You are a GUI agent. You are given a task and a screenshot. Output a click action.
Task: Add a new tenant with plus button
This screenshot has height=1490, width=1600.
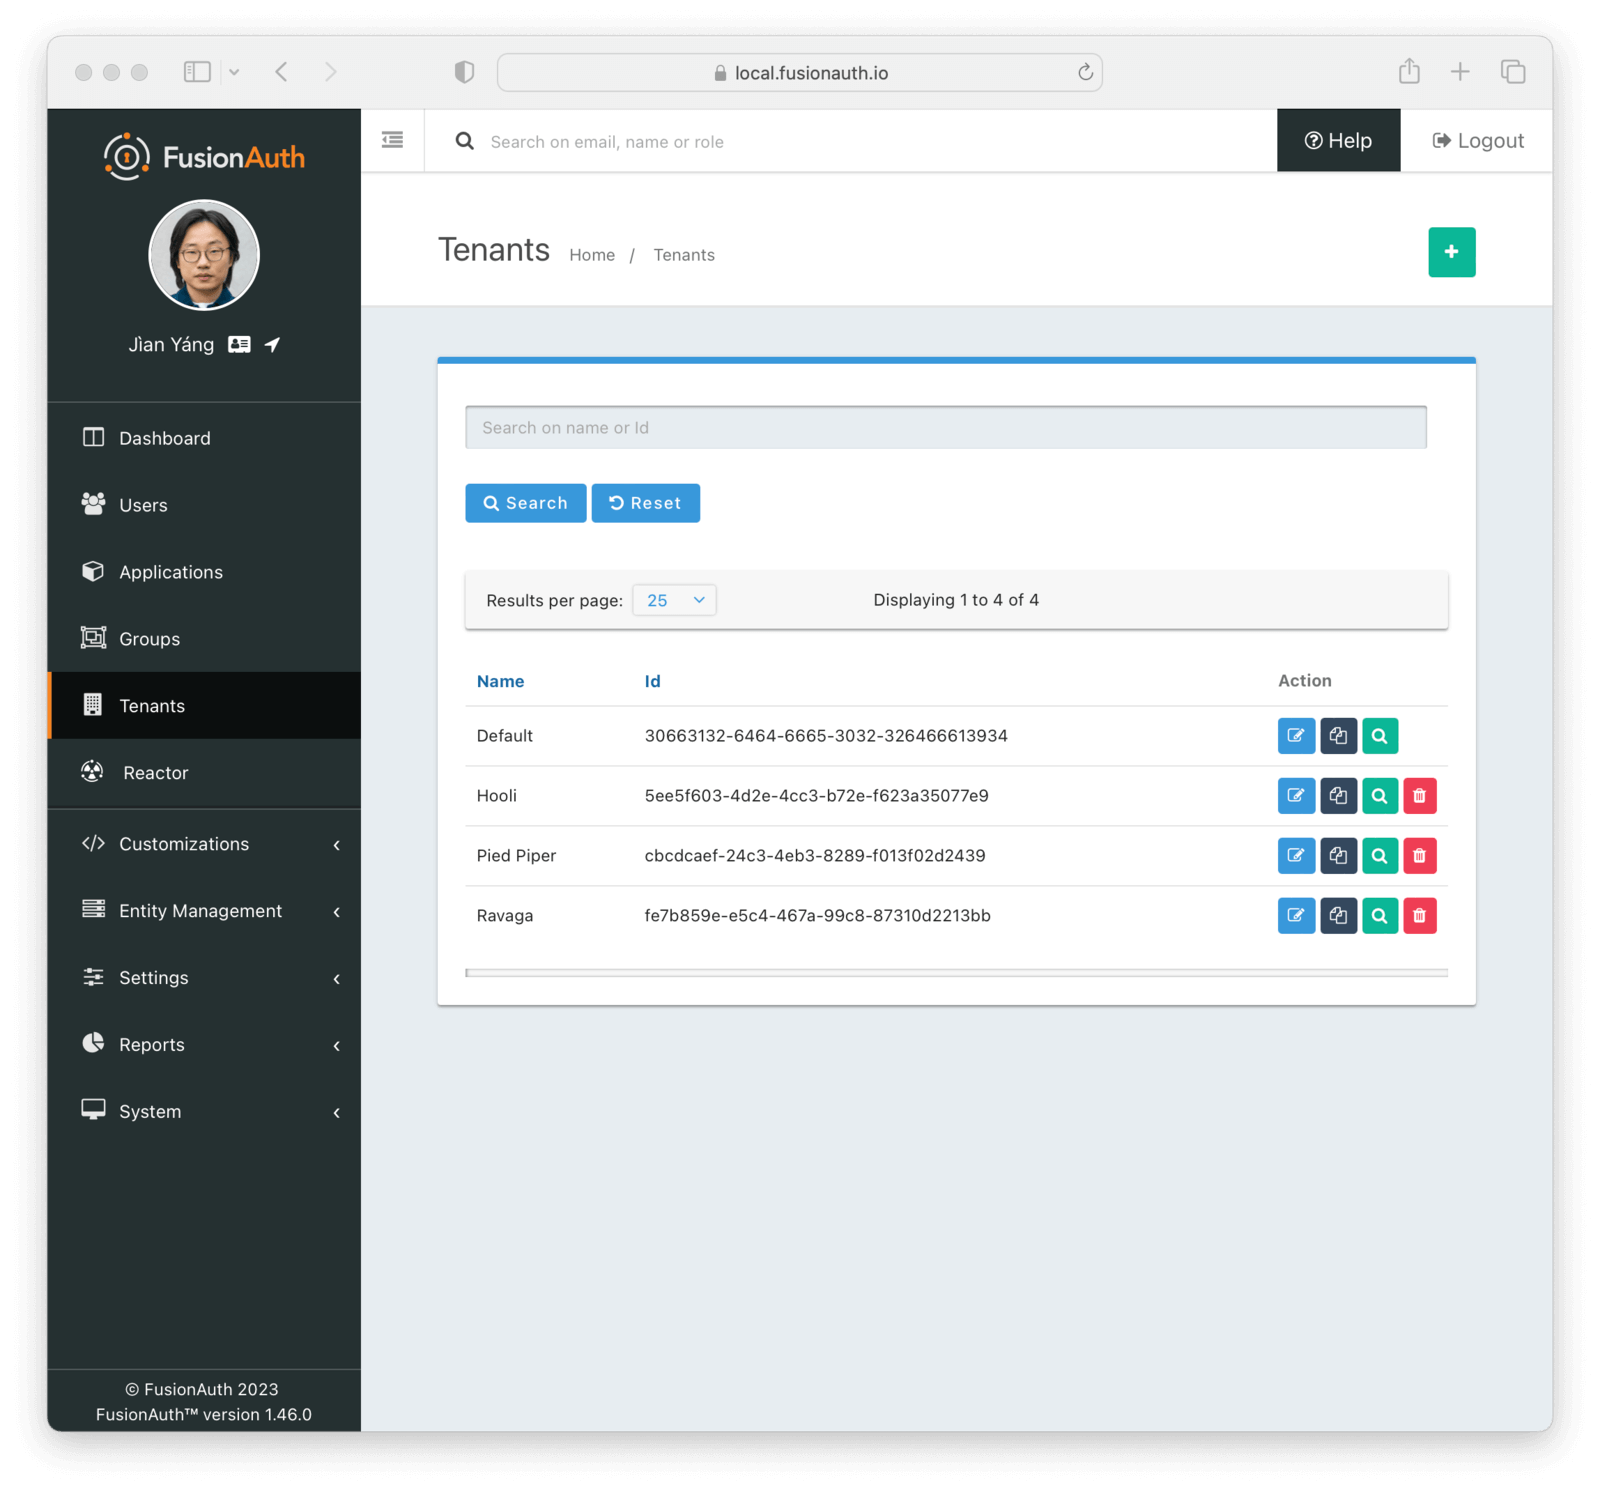pyautogui.click(x=1451, y=252)
